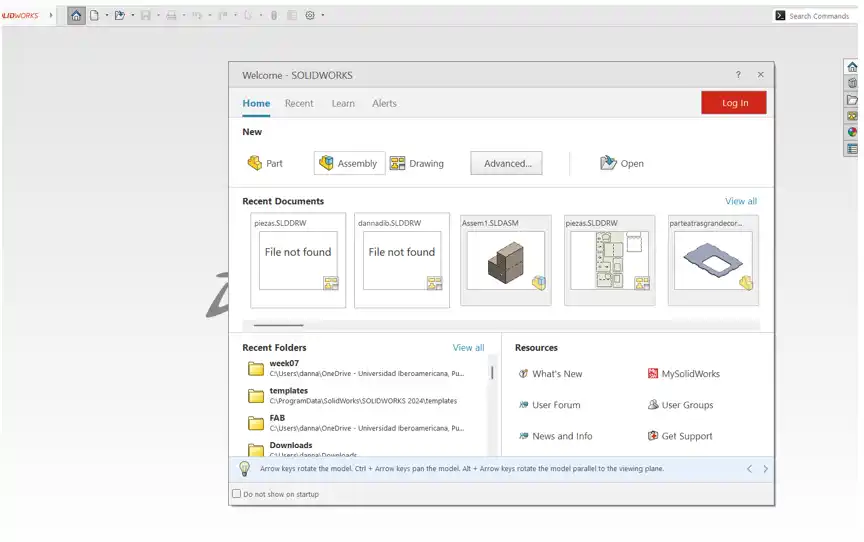This screenshot has width=864, height=542.
Task: Click the lightbulb tip icon
Action: coord(245,469)
